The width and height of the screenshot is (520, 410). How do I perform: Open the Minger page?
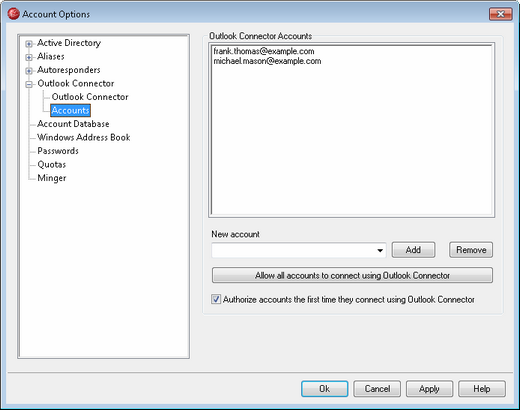click(x=52, y=178)
